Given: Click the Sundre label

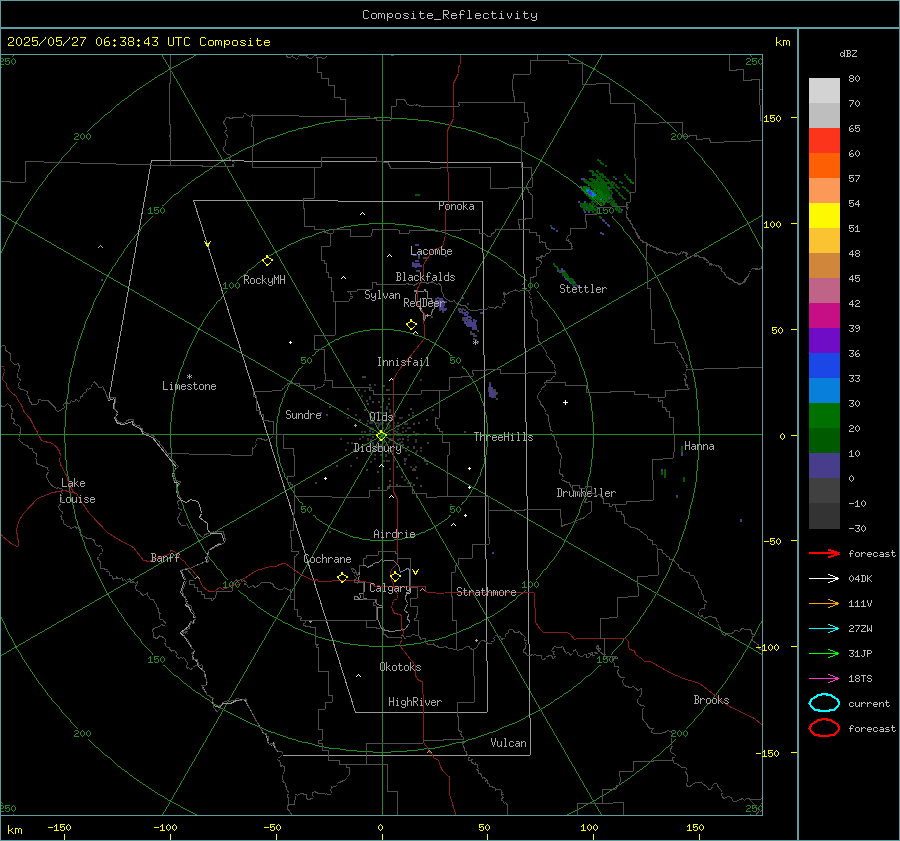Looking at the screenshot, I should 303,414.
